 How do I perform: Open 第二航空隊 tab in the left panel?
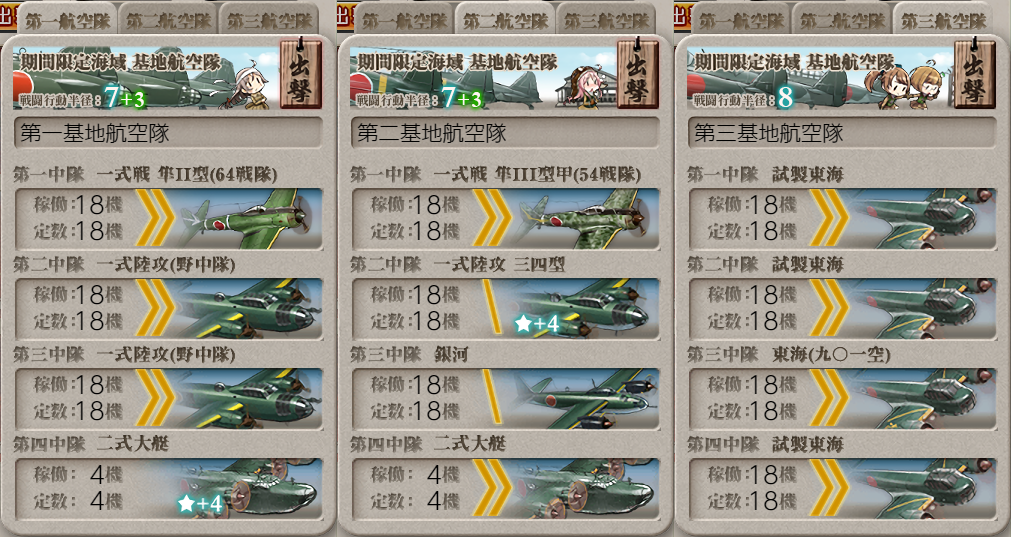tap(168, 19)
